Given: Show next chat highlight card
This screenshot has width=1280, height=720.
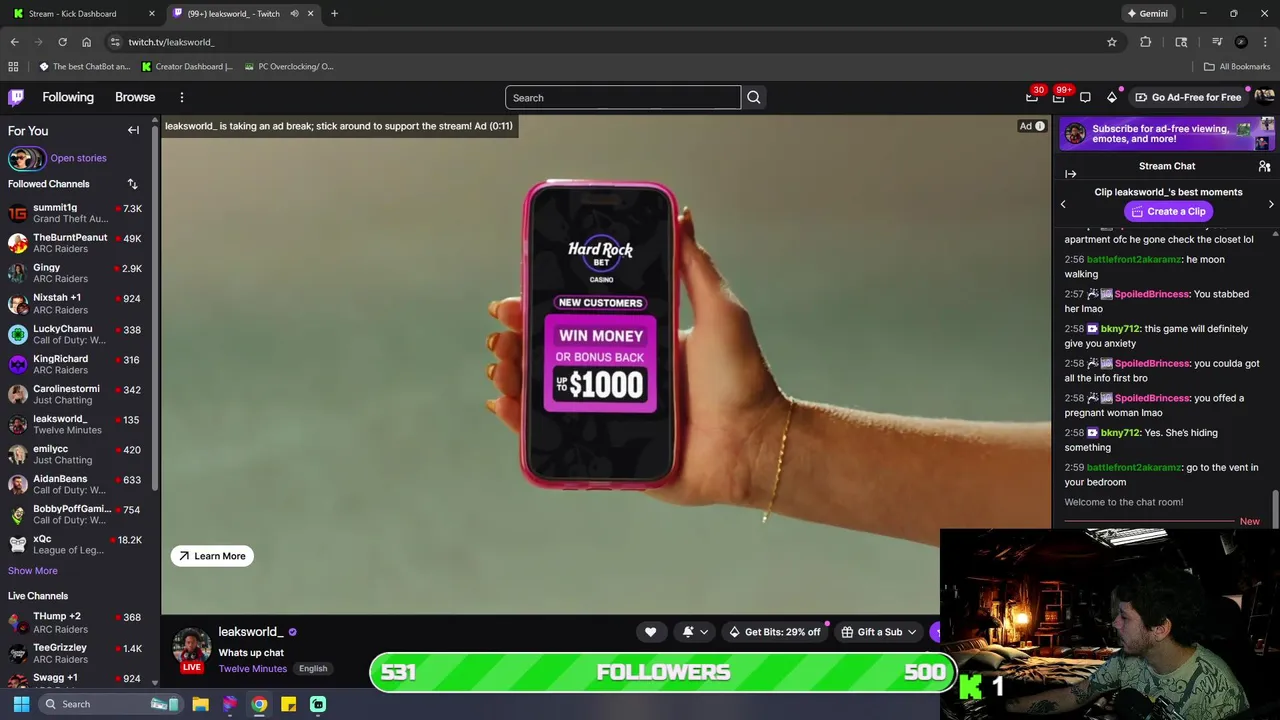Looking at the screenshot, I should [x=1271, y=204].
